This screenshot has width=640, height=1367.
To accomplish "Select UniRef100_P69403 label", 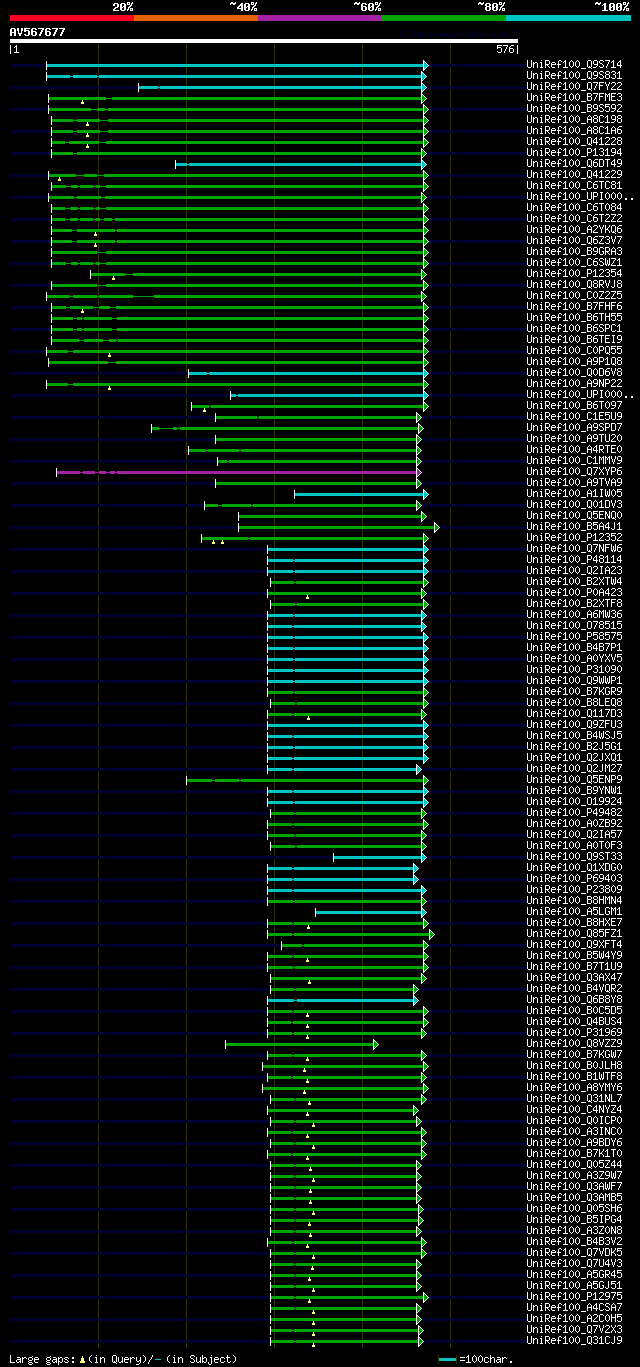I will [573, 879].
